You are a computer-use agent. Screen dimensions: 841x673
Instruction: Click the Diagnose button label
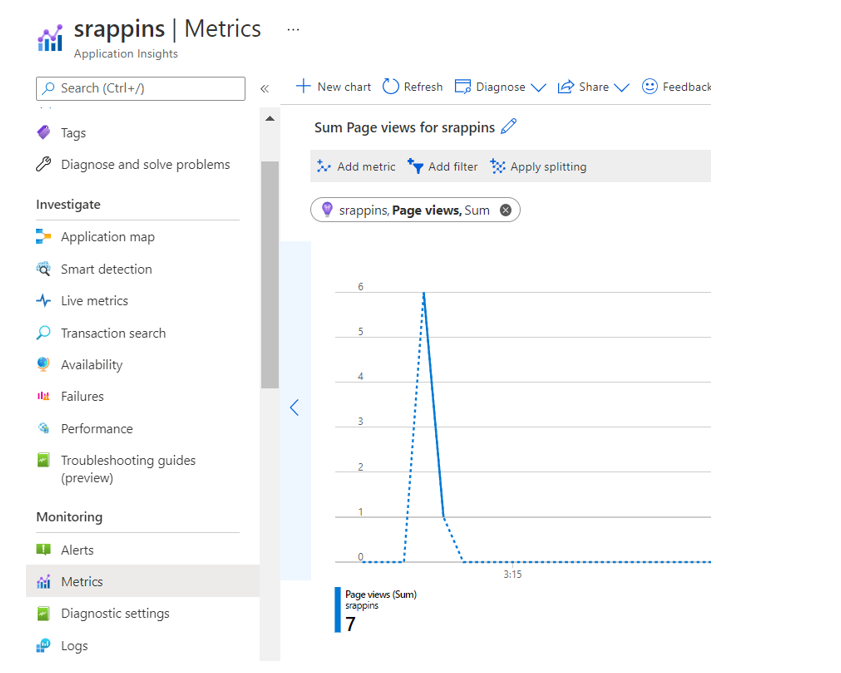click(500, 87)
